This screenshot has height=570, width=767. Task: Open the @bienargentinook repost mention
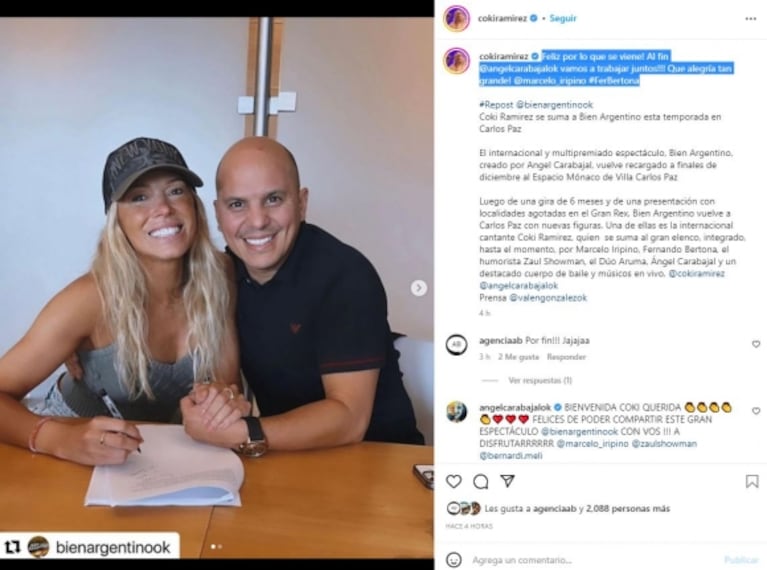[554, 105]
